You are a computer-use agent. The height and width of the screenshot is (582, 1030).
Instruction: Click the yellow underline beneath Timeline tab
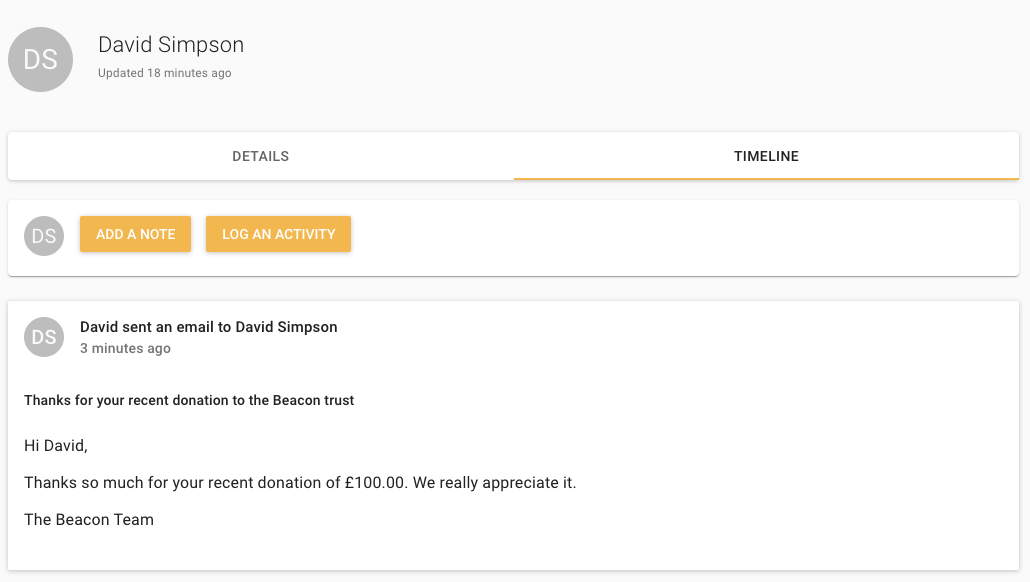[766, 178]
